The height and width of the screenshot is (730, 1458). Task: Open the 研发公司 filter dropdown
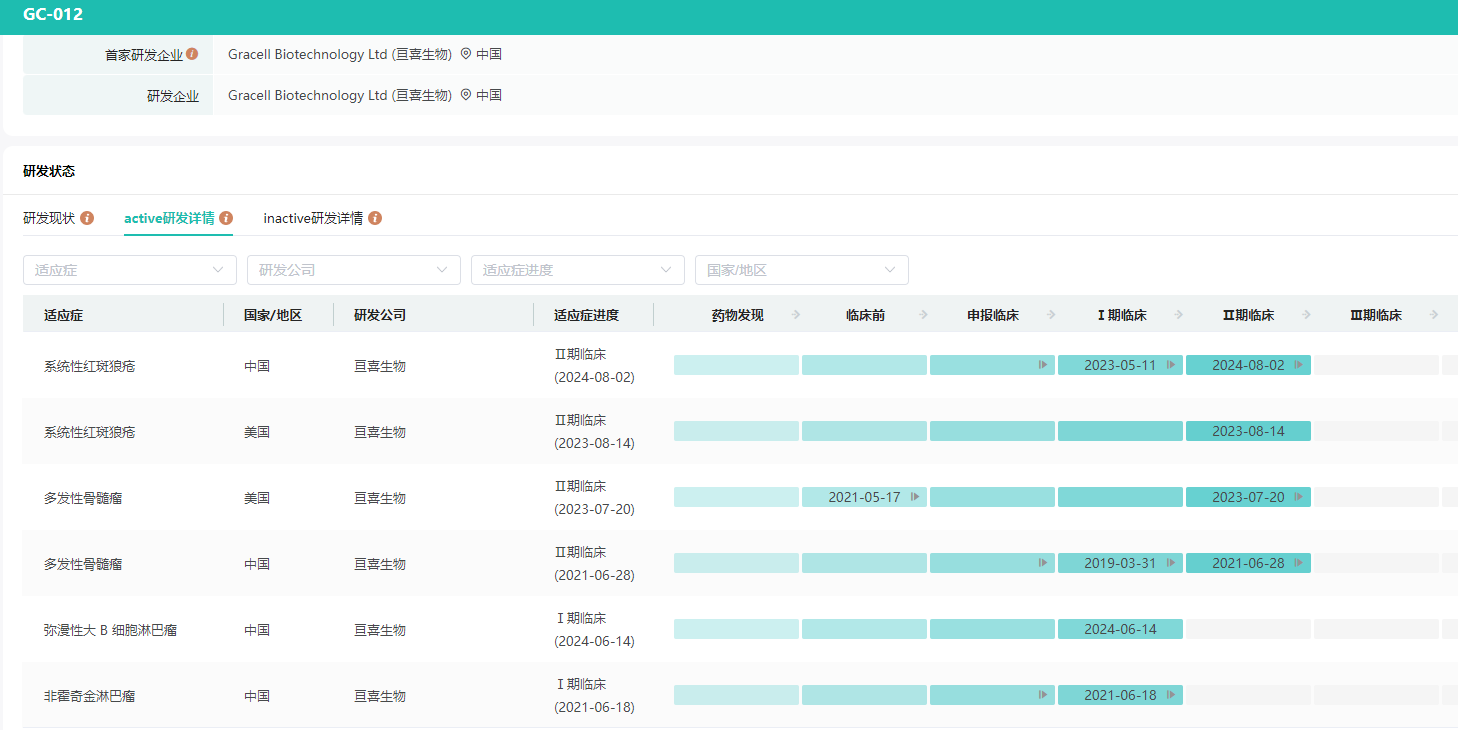click(x=354, y=270)
